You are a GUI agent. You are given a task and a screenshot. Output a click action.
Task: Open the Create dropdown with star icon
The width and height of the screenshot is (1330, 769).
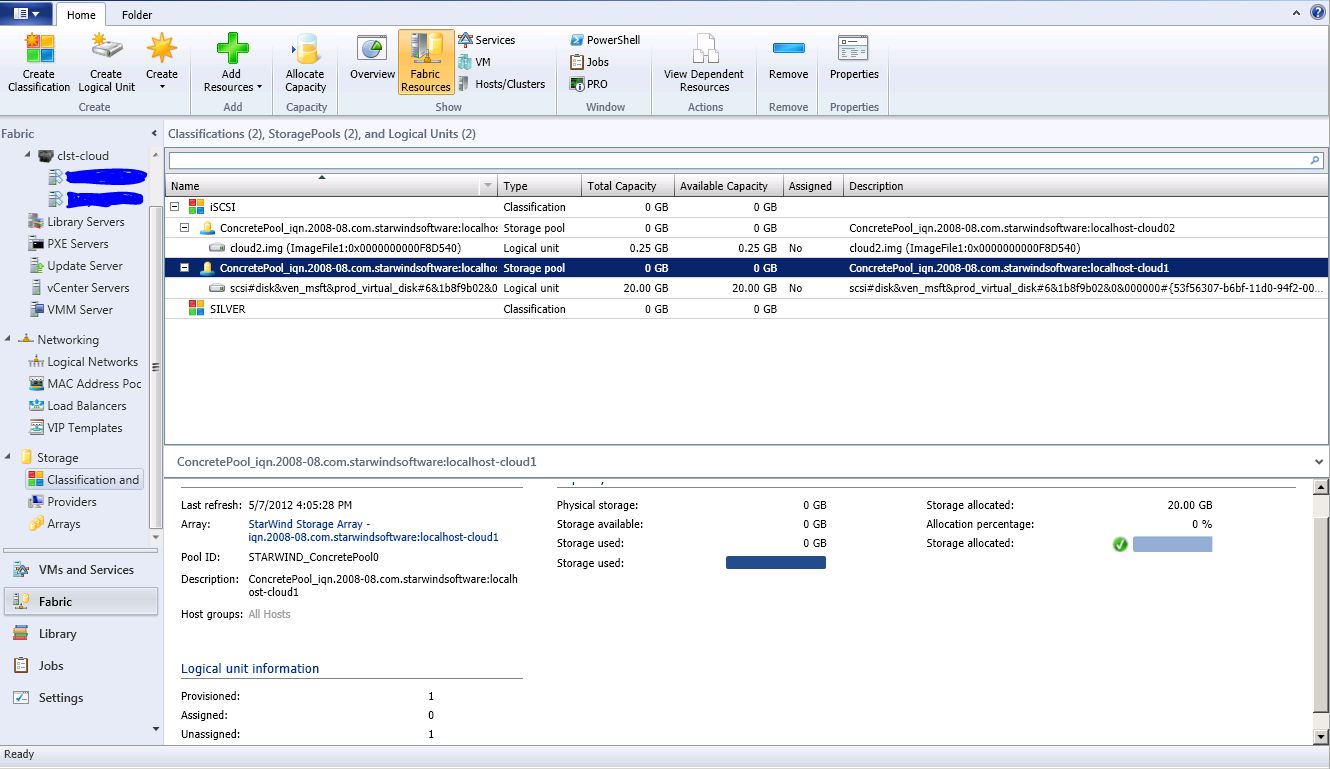point(161,63)
